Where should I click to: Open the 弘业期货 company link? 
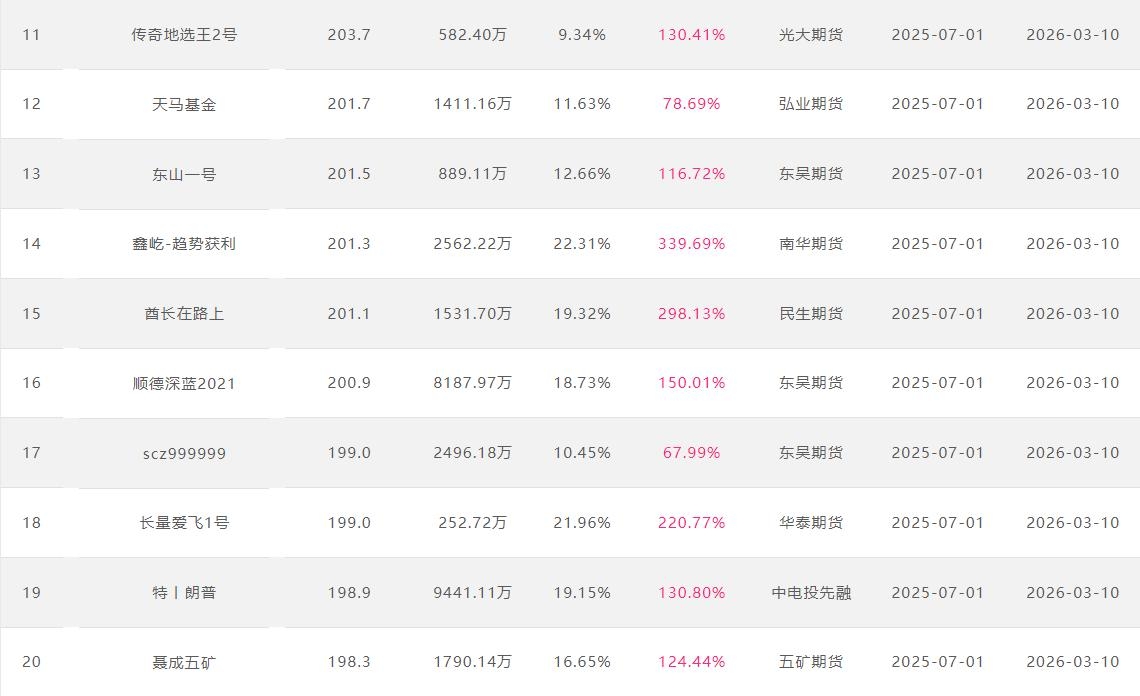point(811,104)
